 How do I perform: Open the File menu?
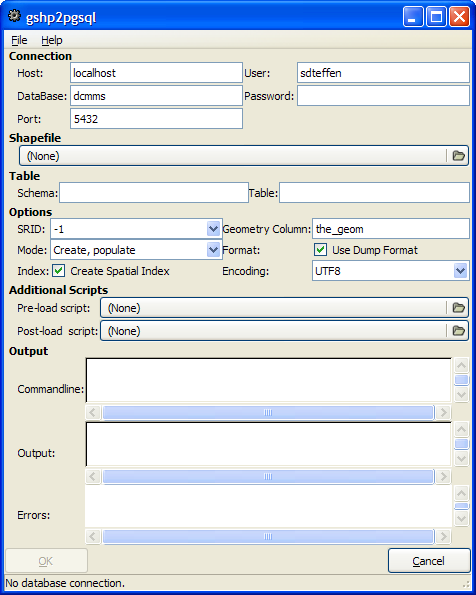coord(19,40)
